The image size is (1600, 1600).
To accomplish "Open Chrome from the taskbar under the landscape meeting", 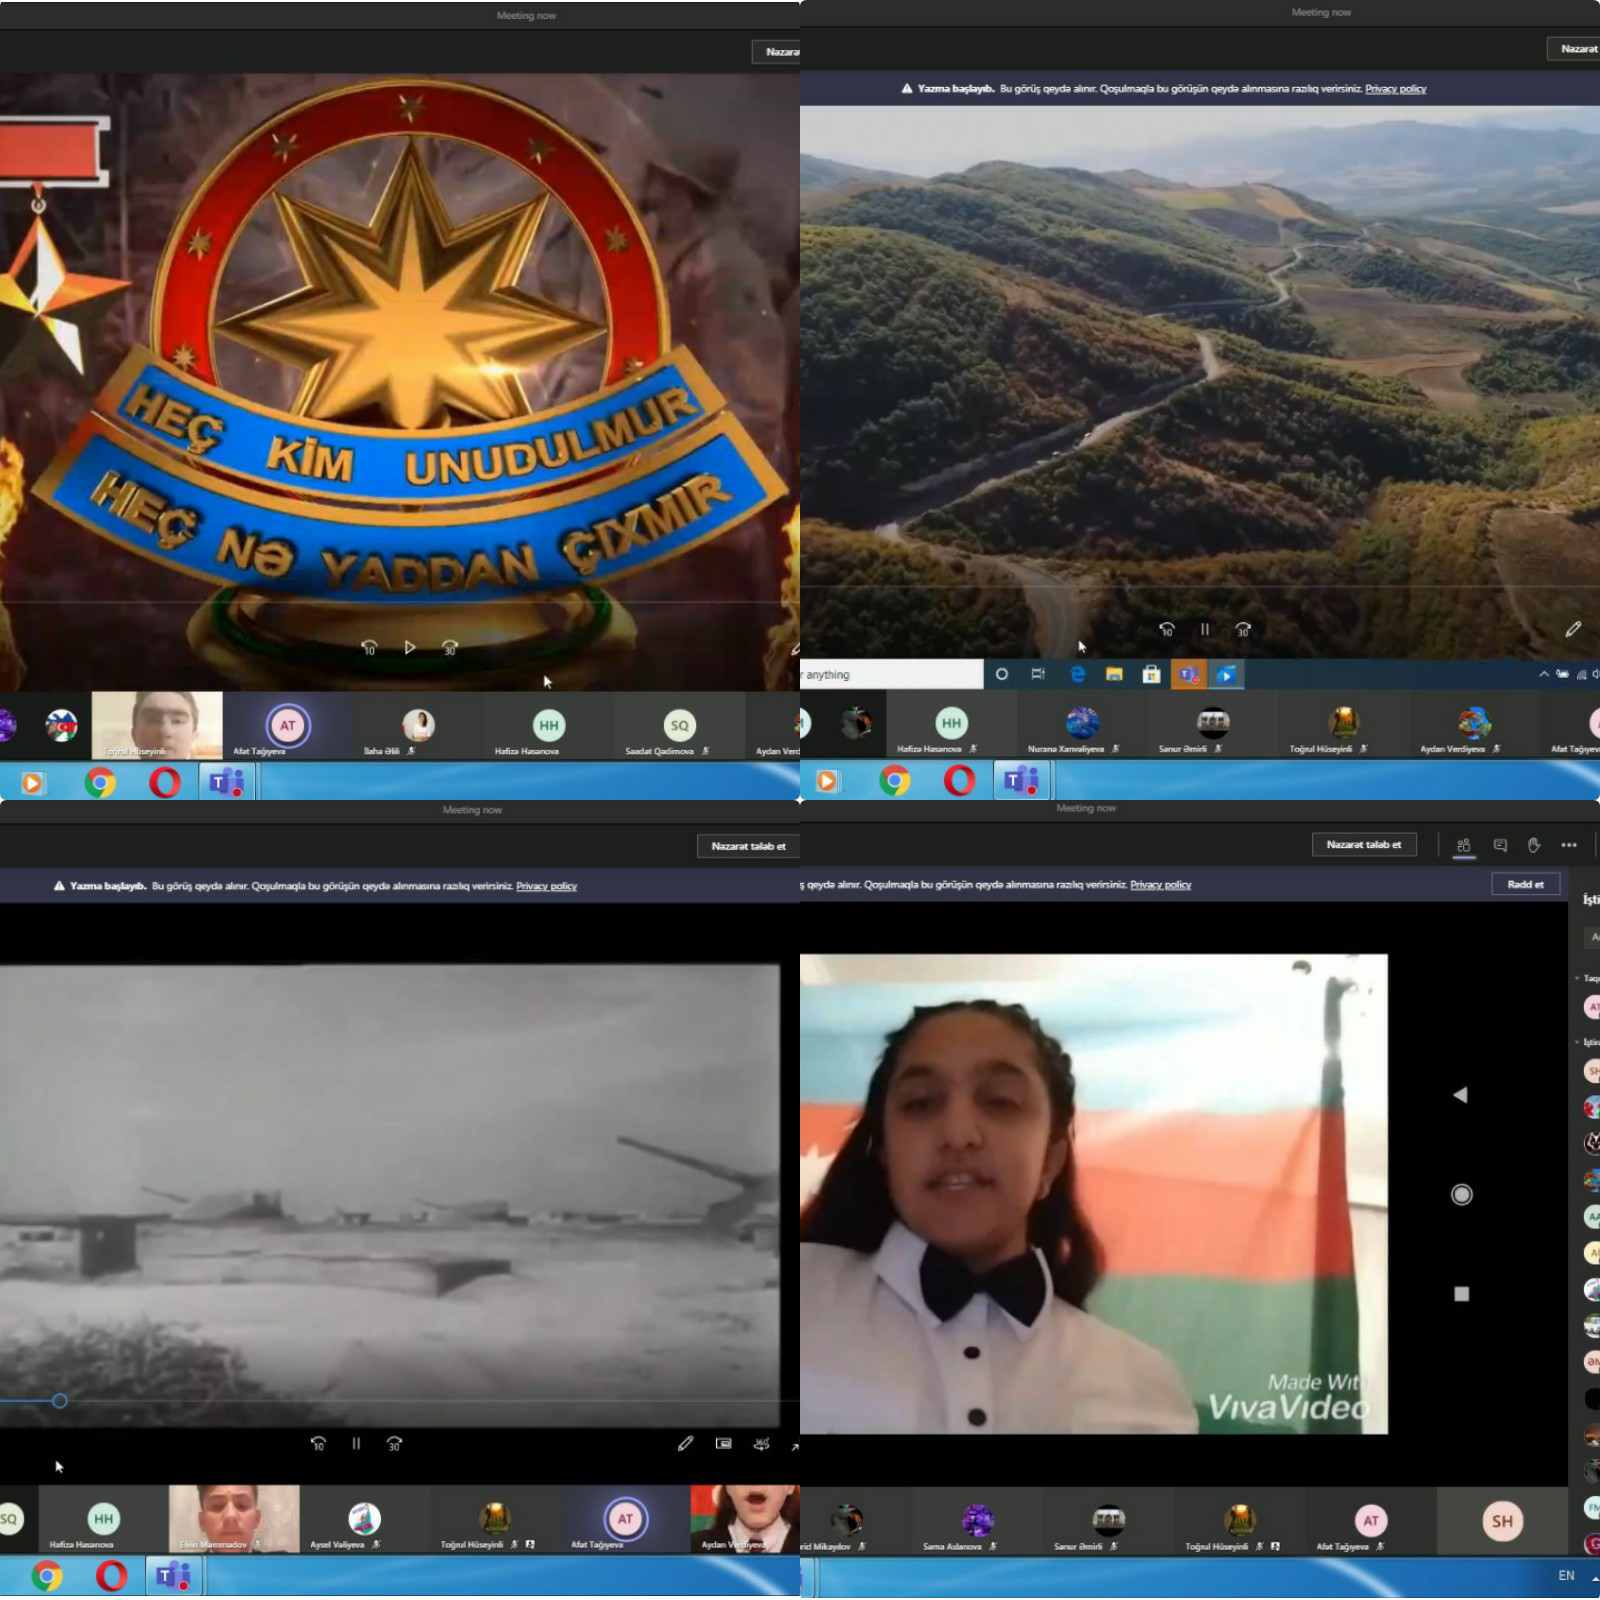I will (895, 780).
